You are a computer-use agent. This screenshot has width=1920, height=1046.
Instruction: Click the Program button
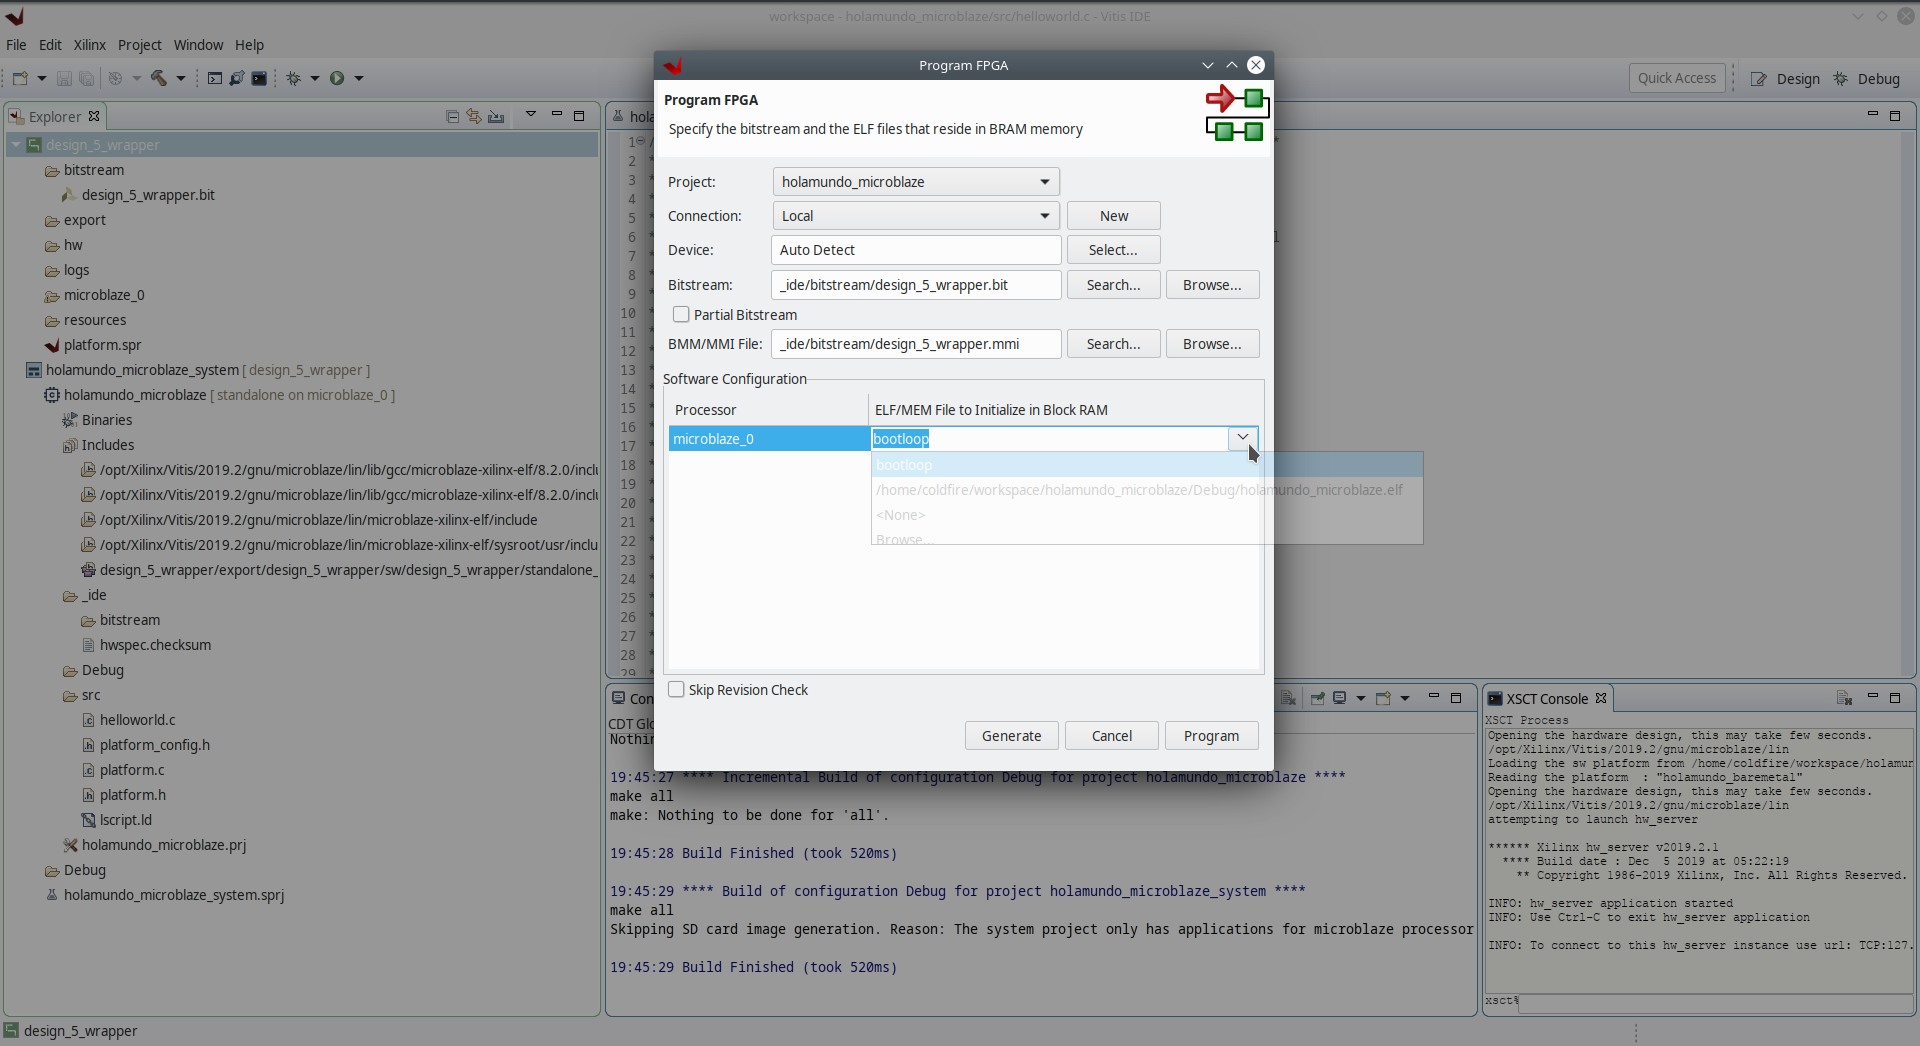1211,736
